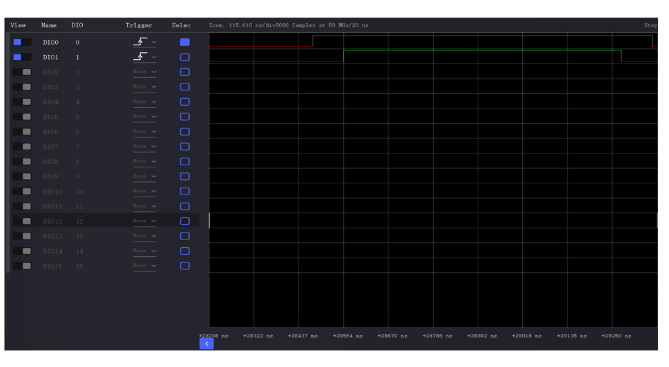Click the View column header
Image resolution: width=669 pixels, height=367 pixels.
18,25
